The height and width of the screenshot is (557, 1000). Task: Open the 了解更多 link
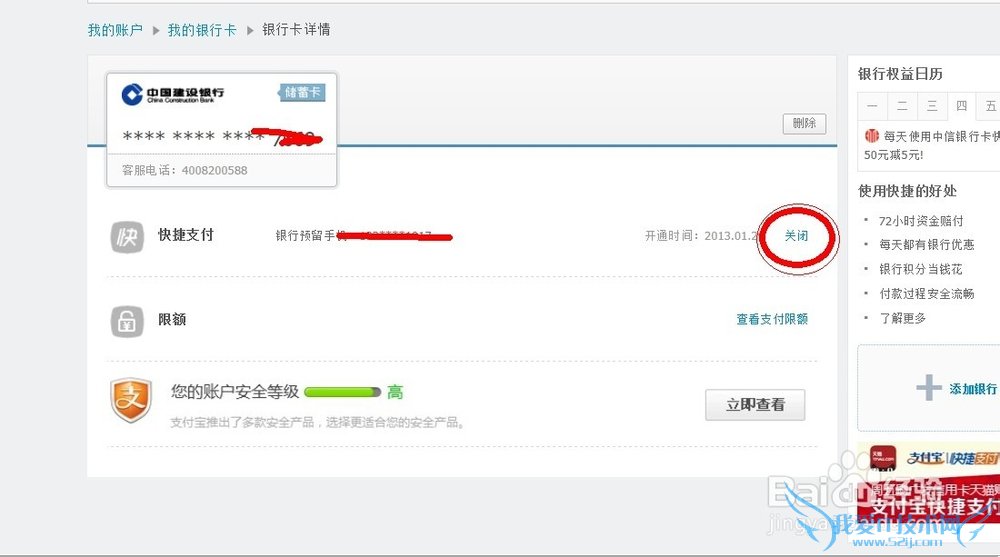pos(902,318)
